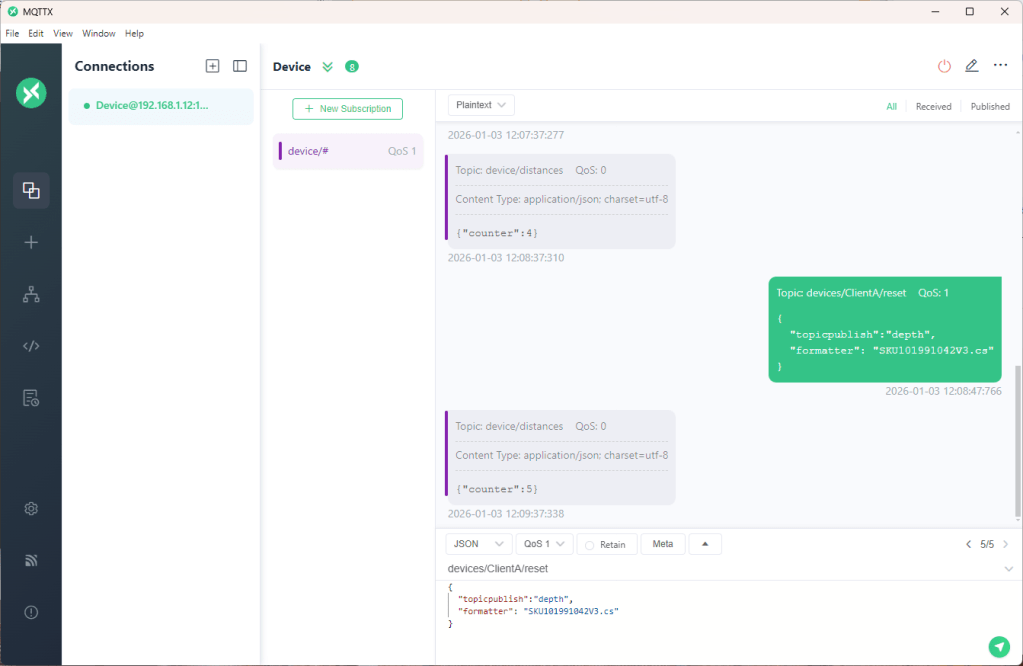This screenshot has width=1023, height=666.
Task: Open the Log page in sidebar
Action: coord(31,398)
